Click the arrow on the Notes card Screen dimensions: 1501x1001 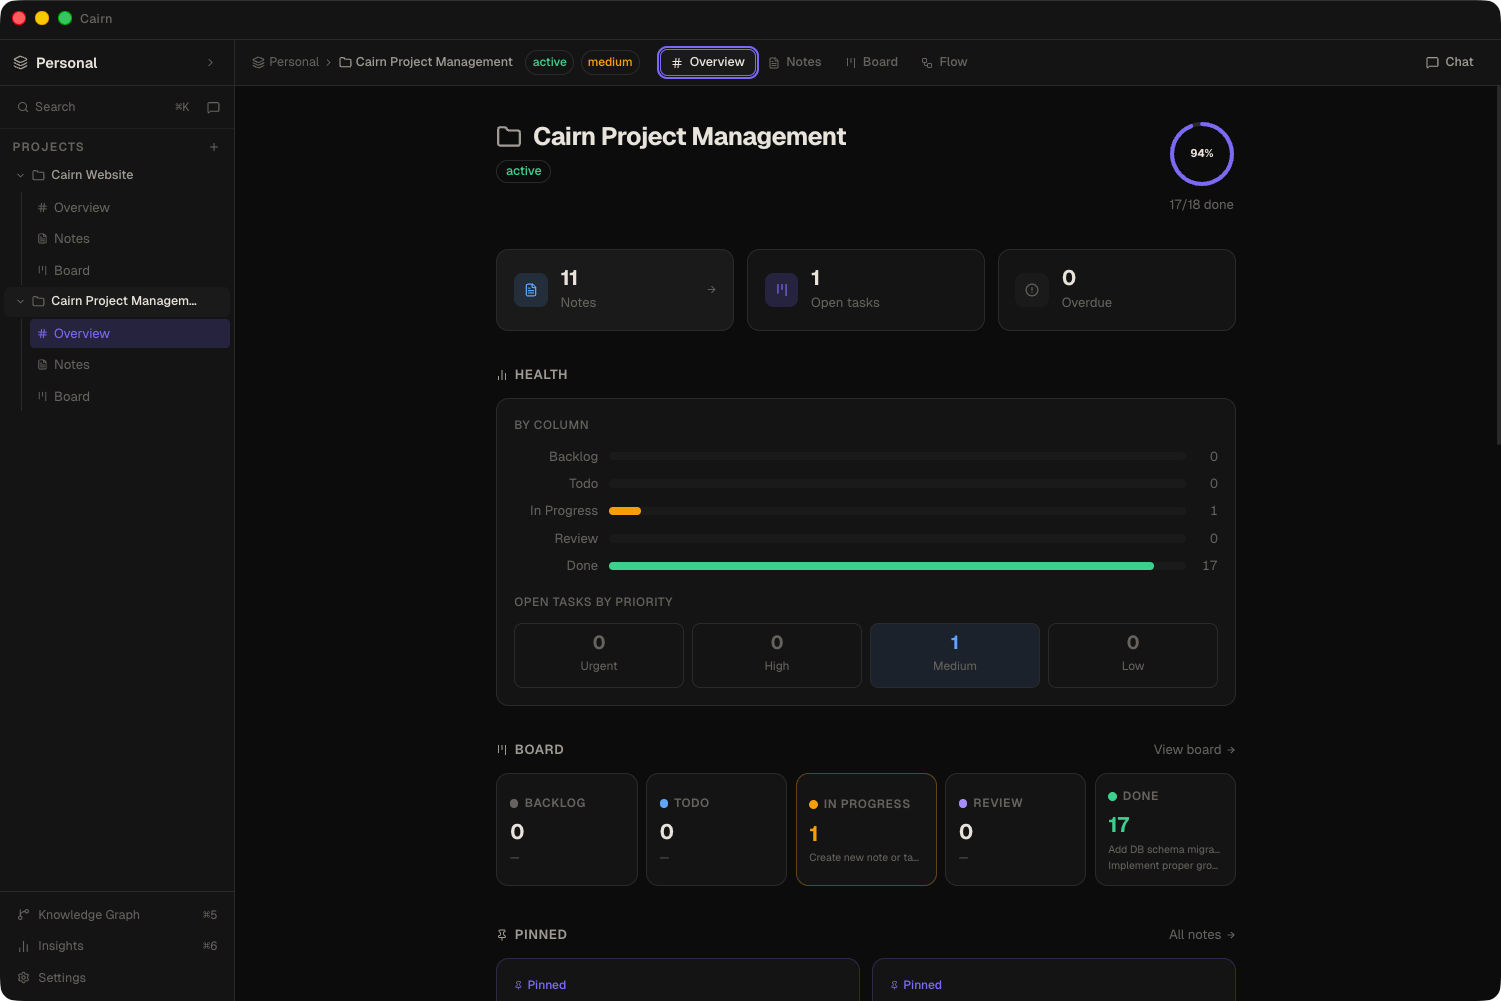pyautogui.click(x=712, y=290)
